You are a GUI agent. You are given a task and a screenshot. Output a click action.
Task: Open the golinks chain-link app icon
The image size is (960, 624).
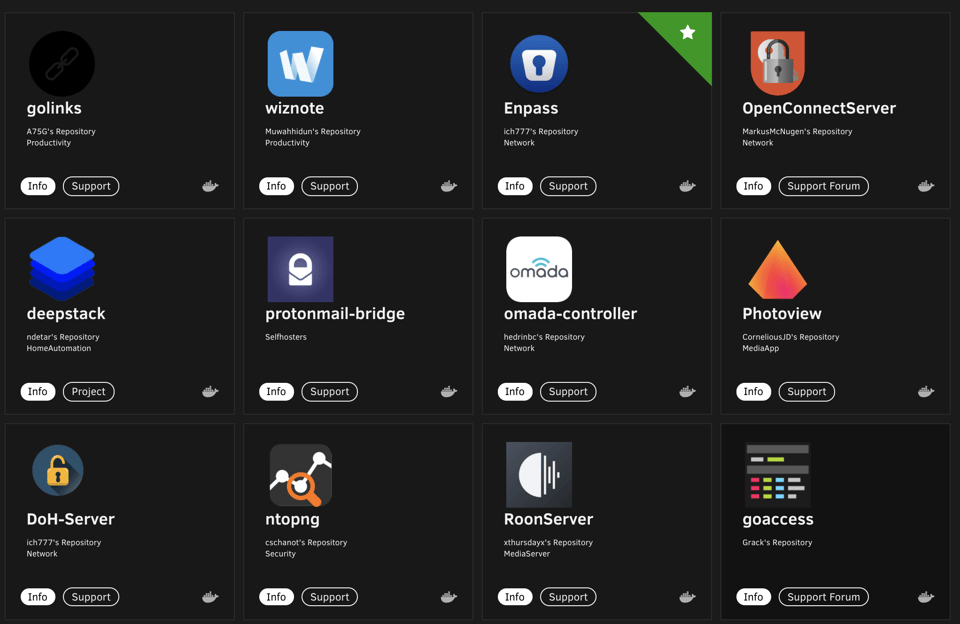(61, 62)
